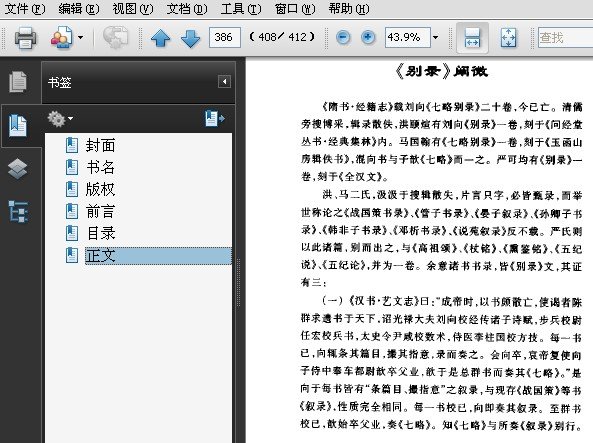The width and height of the screenshot is (593, 443).
Task: Go to previous page with up arrow
Action: (161, 38)
